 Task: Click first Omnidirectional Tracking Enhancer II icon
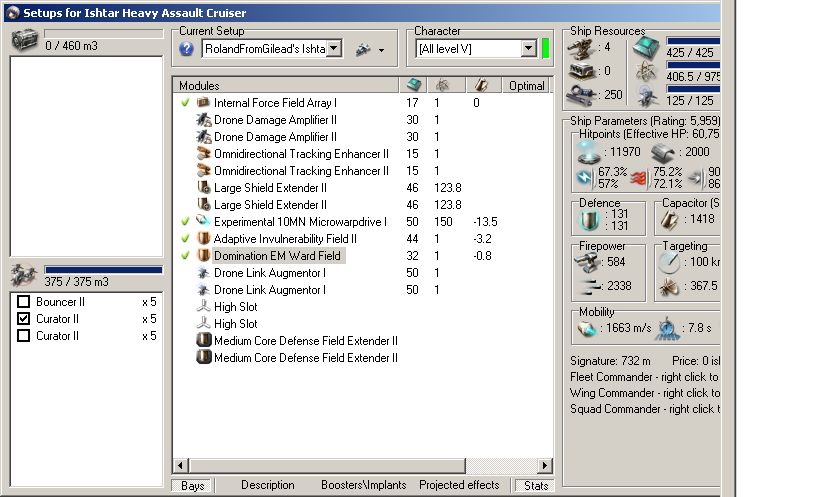pos(203,154)
